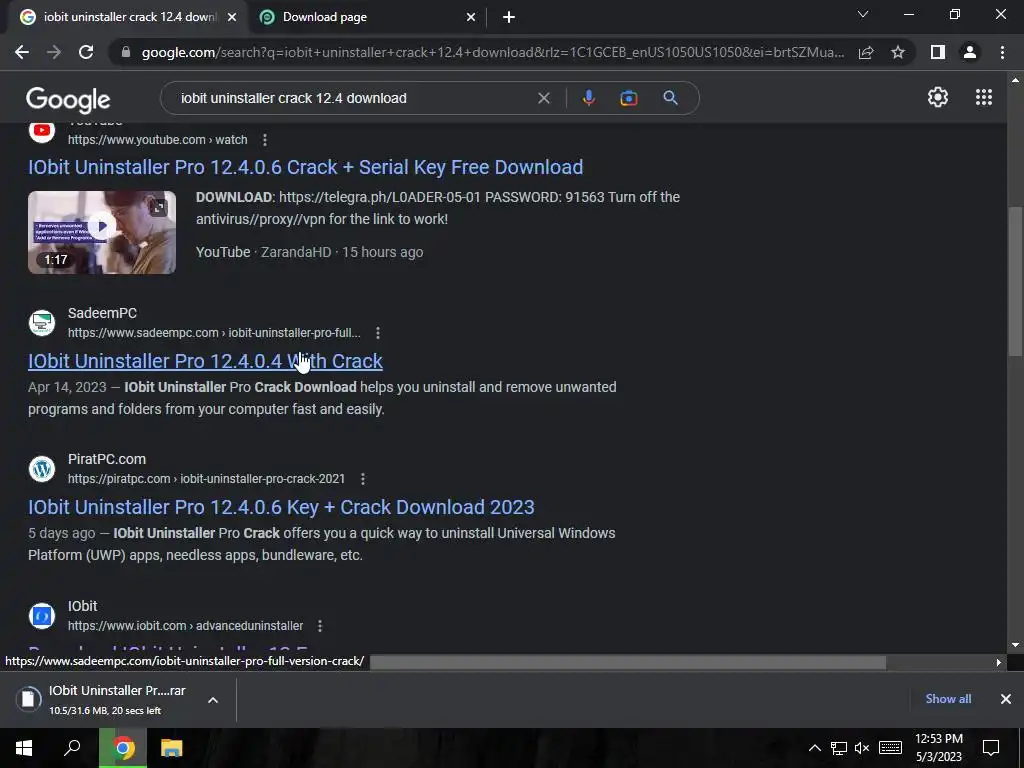Click the vertical page scrollbar thumb
Screen dimensions: 1024x768
1014,282
